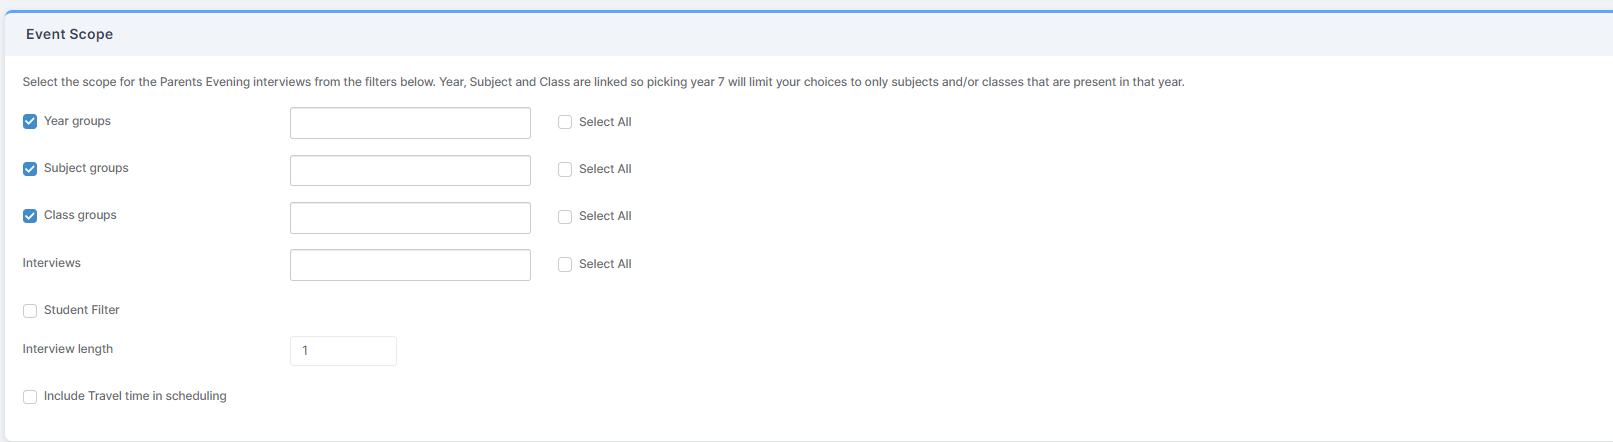Open the Subject groups selection field
Viewport: 1613px width, 442px height.
tap(410, 170)
